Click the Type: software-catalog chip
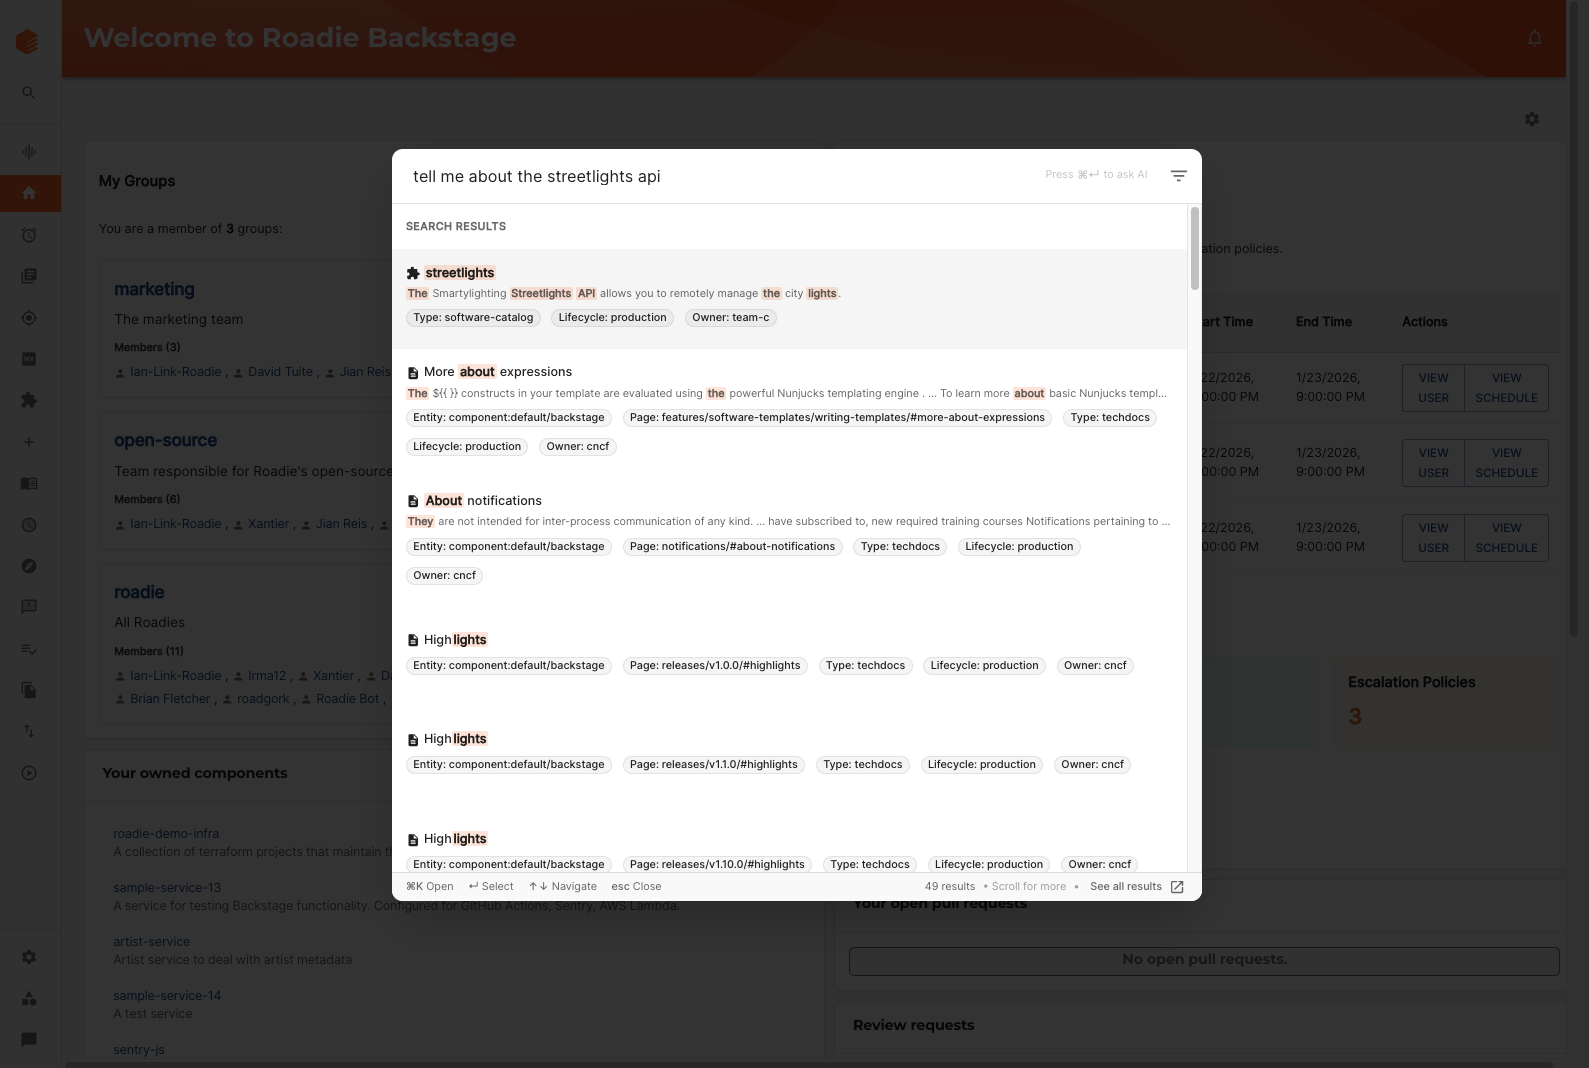The height and width of the screenshot is (1068, 1589). (x=473, y=318)
